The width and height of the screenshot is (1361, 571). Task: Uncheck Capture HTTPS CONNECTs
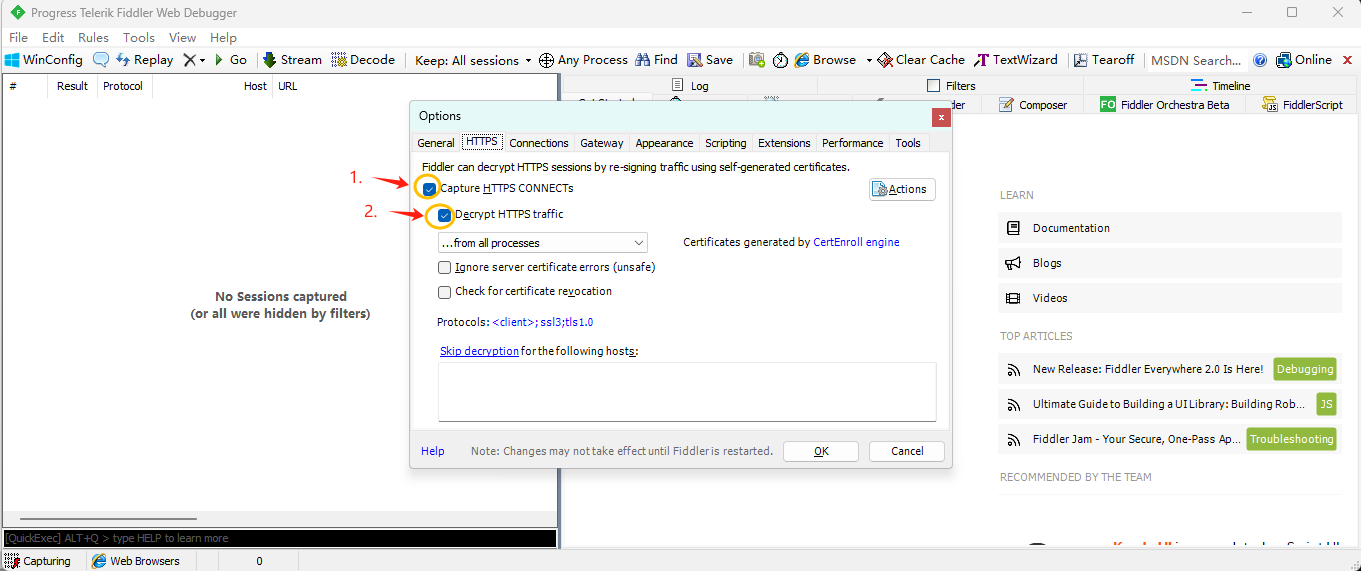click(x=430, y=188)
